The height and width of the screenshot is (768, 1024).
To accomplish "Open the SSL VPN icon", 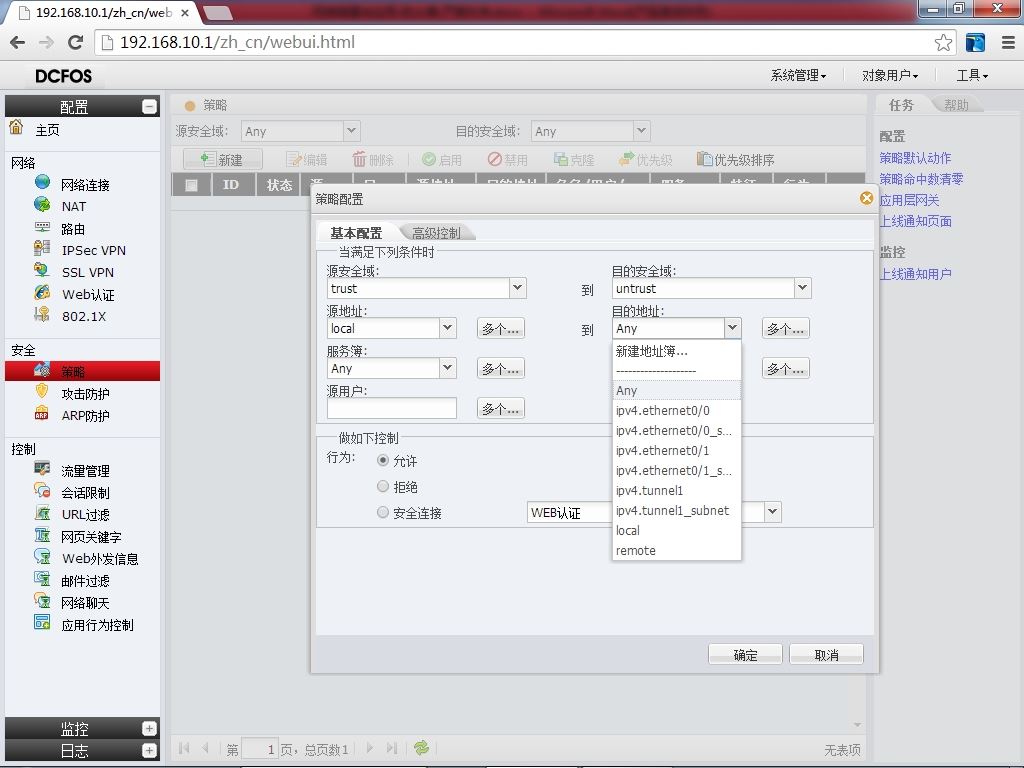I will pyautogui.click(x=42, y=270).
